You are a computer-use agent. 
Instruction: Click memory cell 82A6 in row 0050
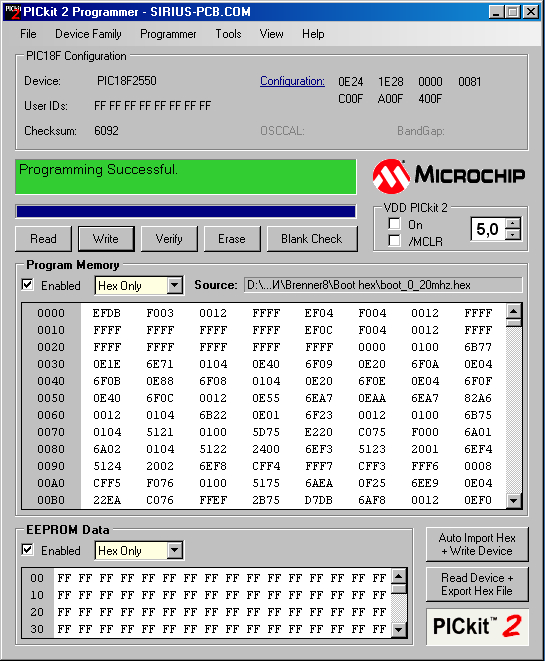coord(478,398)
